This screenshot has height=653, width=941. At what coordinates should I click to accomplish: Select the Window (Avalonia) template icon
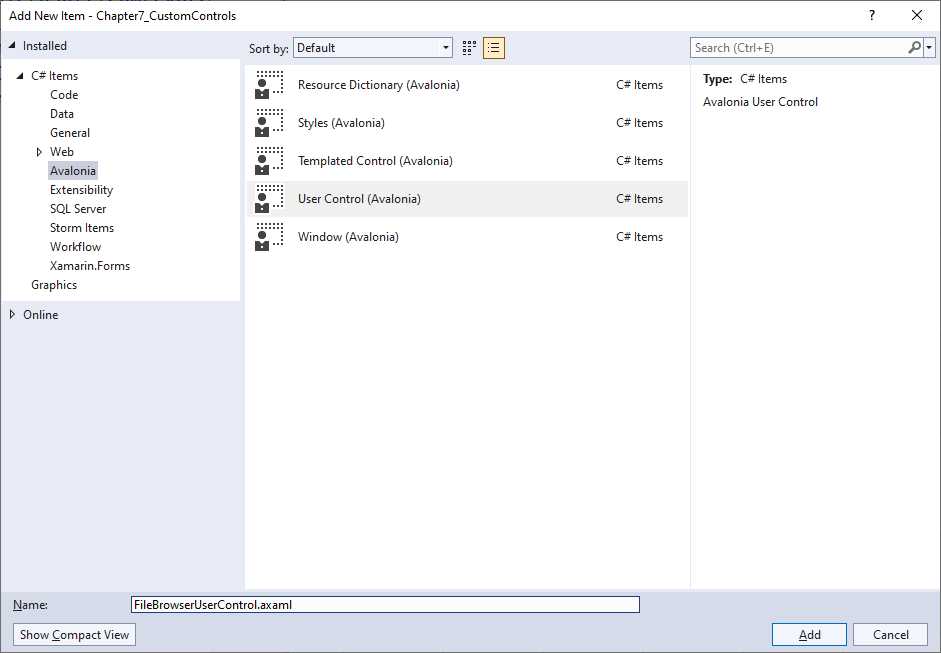pyautogui.click(x=270, y=236)
